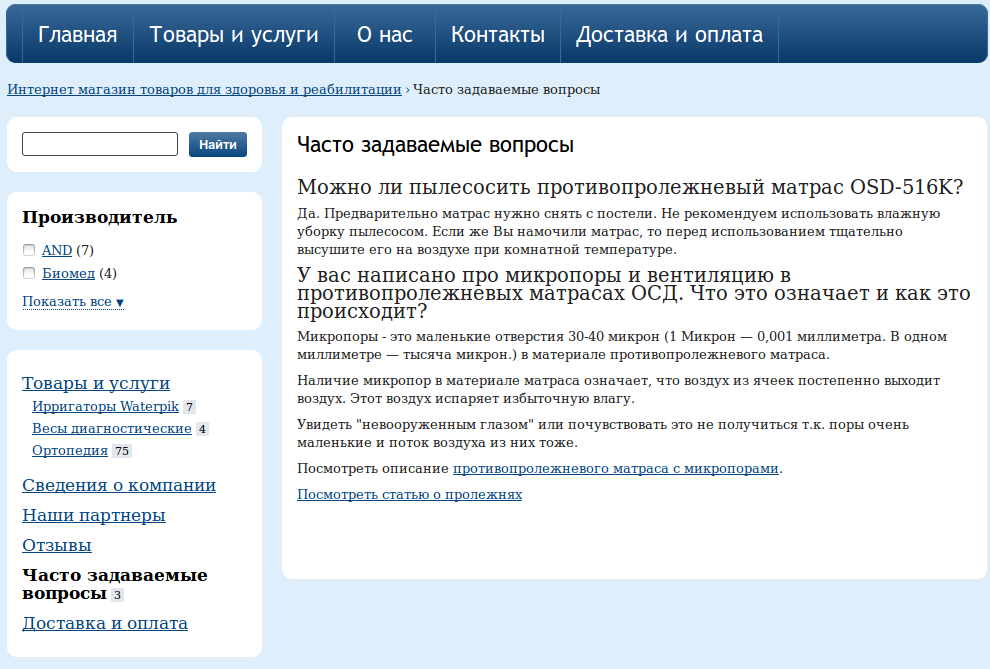Select Часто задаваемые вопросы in the sidebar
This screenshot has height=669, width=990.
(114, 584)
